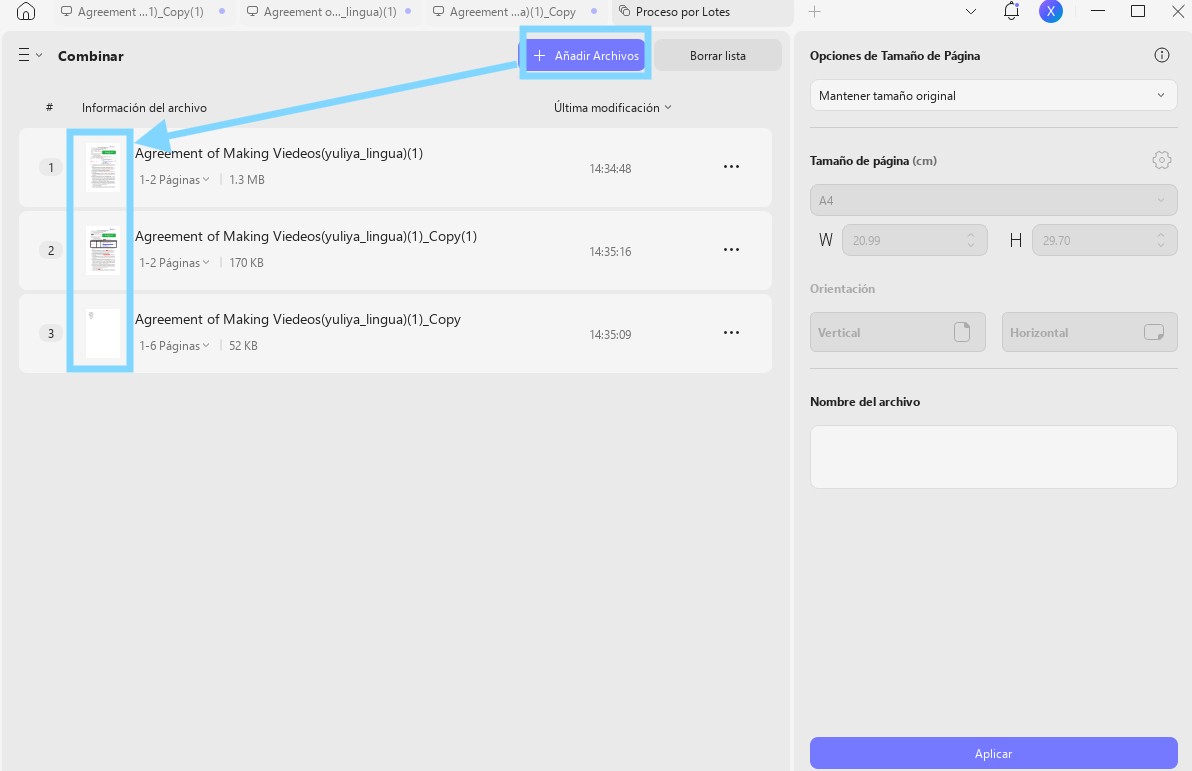This screenshot has height=771, width=1192.
Task: Click row number 3 badge
Action: pyautogui.click(x=51, y=333)
